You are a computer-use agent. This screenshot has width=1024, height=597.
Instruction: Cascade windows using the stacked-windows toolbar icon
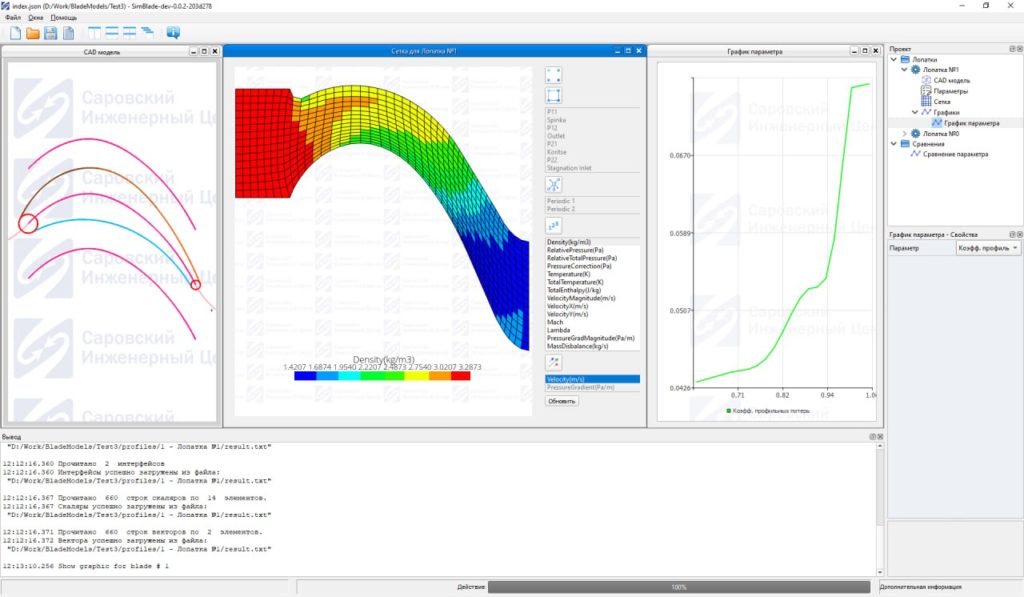[x=148, y=32]
